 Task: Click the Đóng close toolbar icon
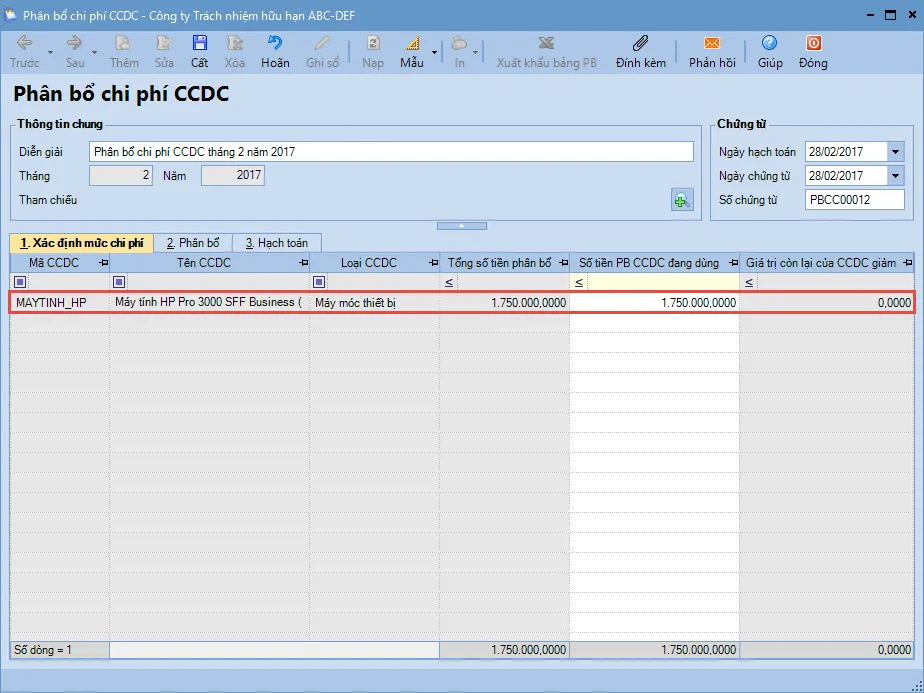813,44
